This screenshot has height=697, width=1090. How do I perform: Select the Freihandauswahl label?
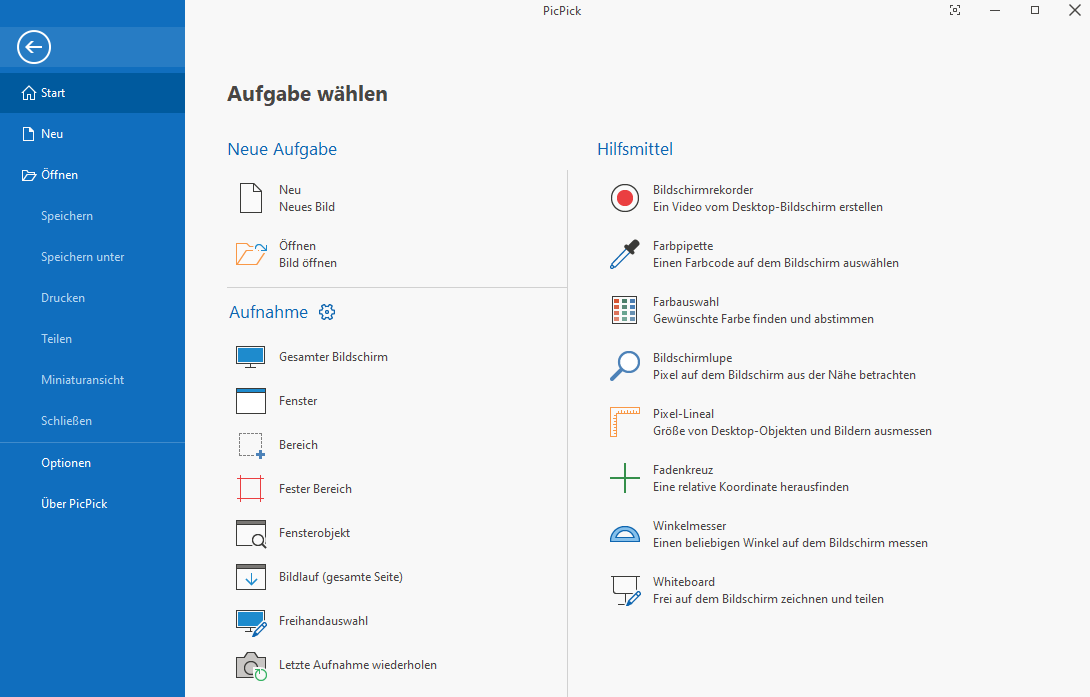tap(323, 621)
